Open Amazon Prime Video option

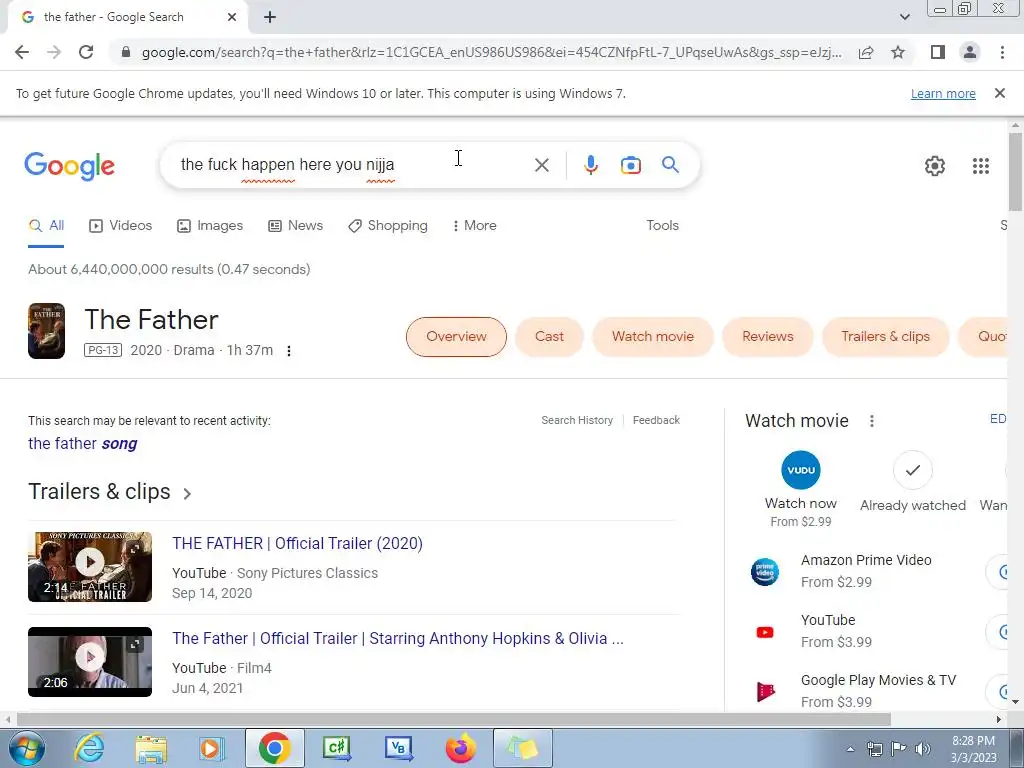(866, 571)
